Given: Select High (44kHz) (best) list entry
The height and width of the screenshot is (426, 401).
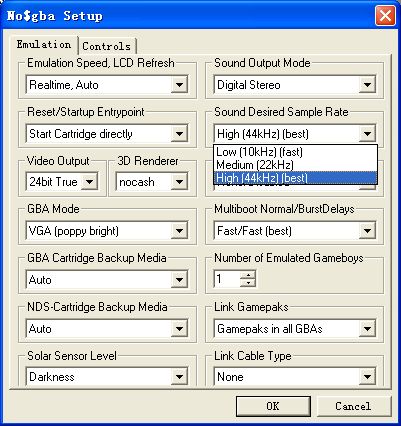Looking at the screenshot, I should tap(295, 178).
